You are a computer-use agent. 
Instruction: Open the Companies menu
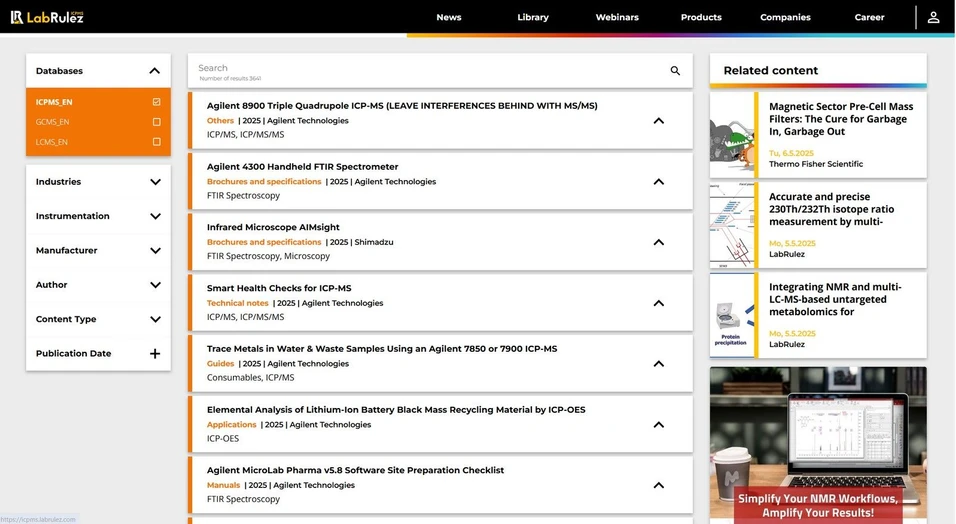[785, 17]
